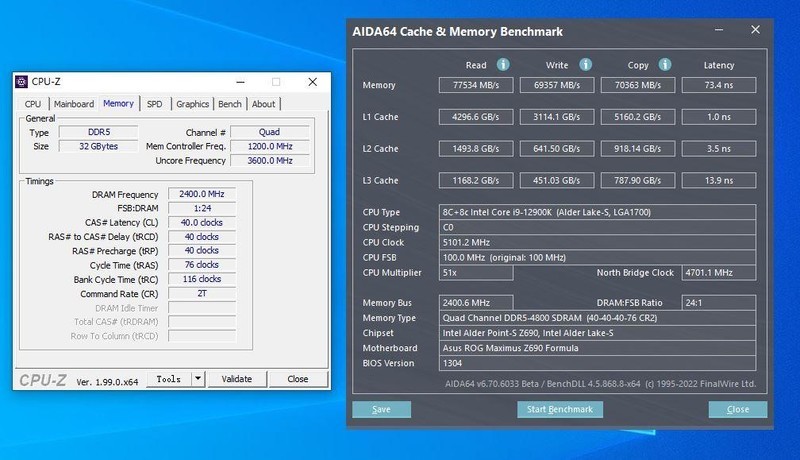The width and height of the screenshot is (800, 460).
Task: Click the Memory Bus value 2400.6 MHz
Action: [476, 302]
